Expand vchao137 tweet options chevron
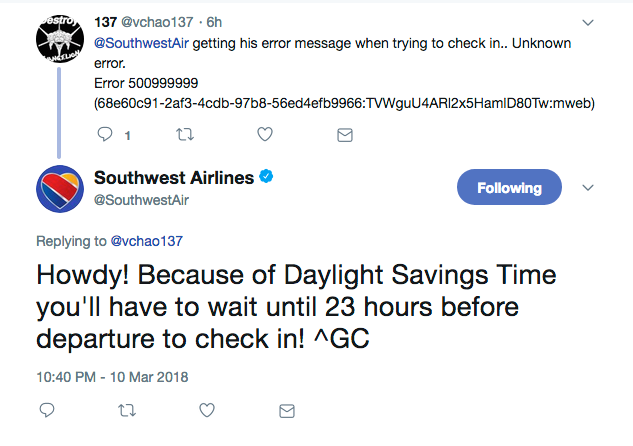Screen dimensions: 633x446 (x=588, y=21)
